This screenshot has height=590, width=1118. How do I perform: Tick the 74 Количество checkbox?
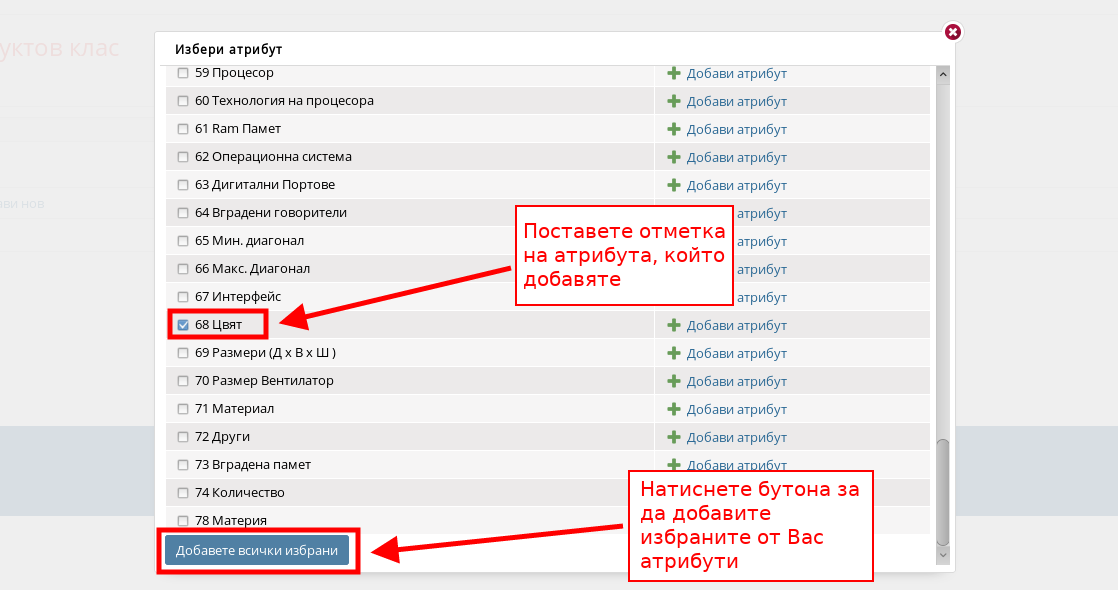183,493
